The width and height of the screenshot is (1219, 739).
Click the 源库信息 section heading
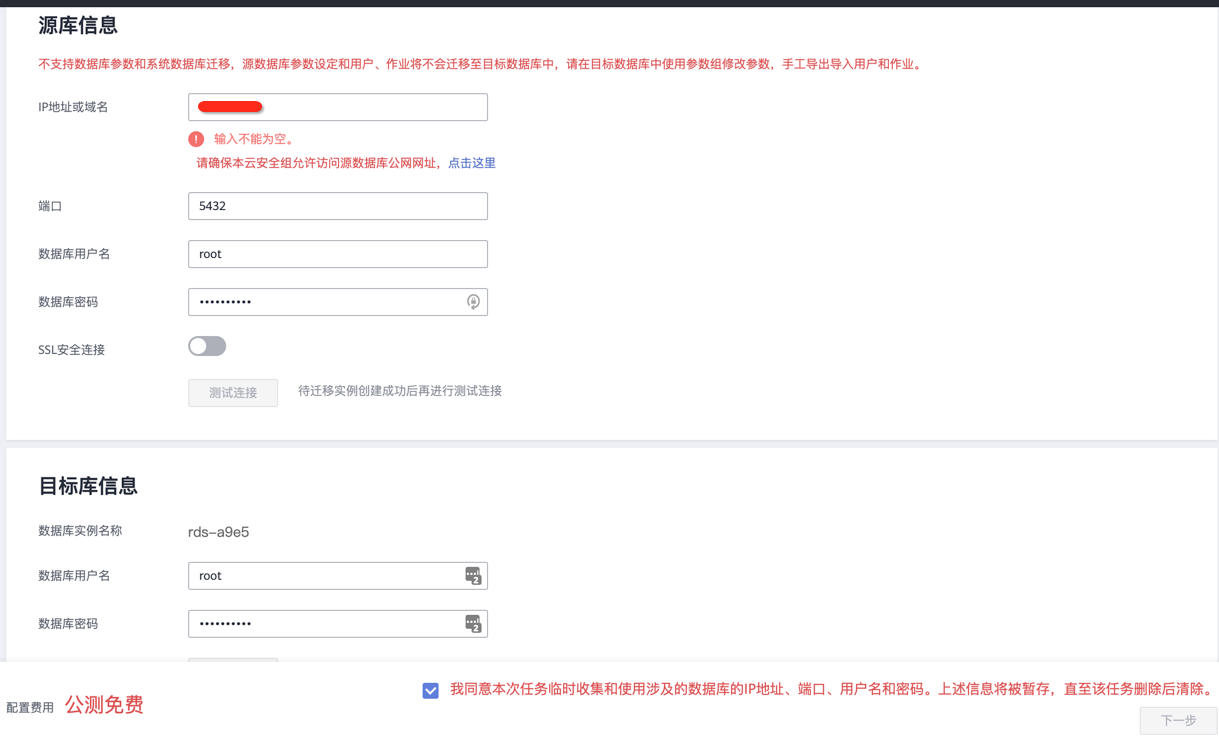click(x=78, y=25)
